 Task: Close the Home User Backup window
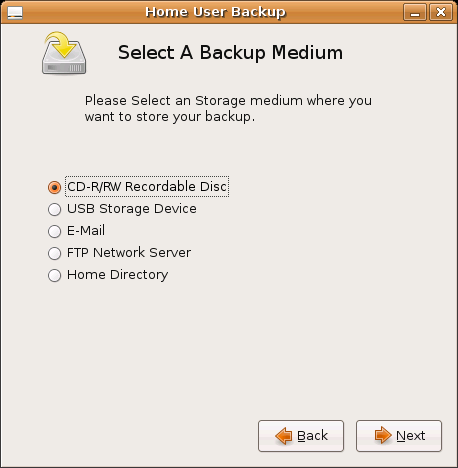point(441,13)
